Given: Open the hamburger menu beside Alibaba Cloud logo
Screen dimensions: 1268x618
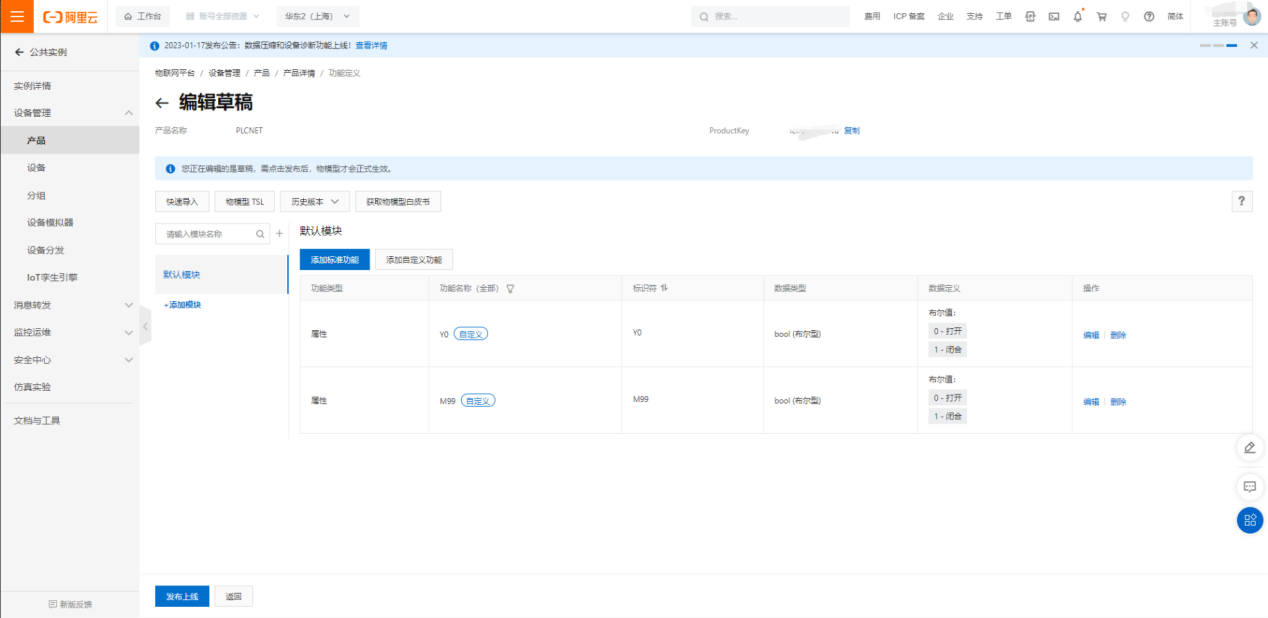Looking at the screenshot, I should pos(17,16).
